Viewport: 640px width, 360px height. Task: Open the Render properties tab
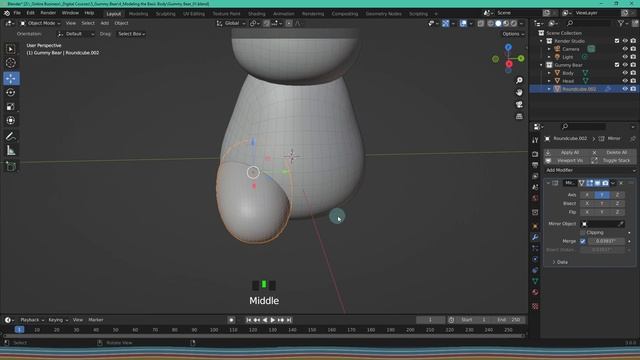(x=535, y=154)
